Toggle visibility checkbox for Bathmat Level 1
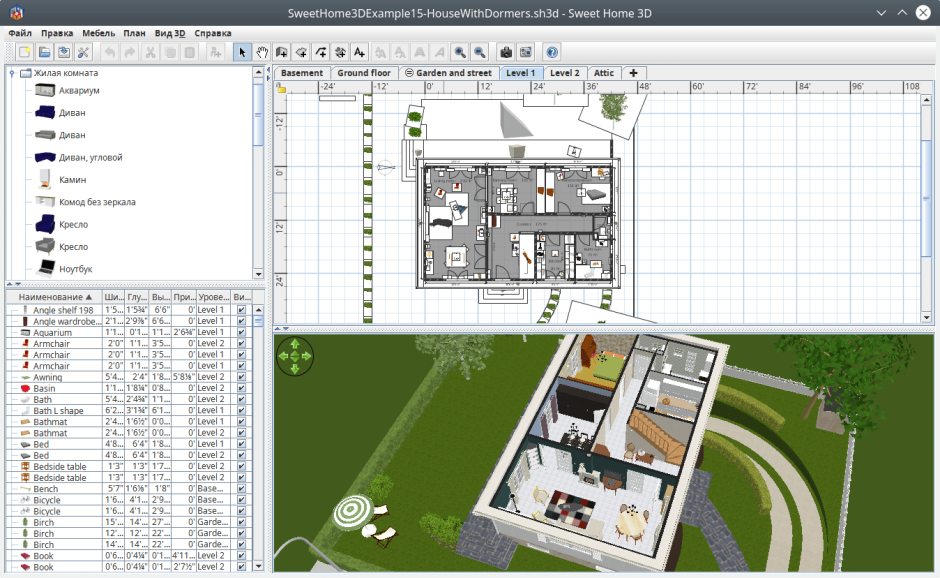The height and width of the screenshot is (578, 940). point(241,422)
